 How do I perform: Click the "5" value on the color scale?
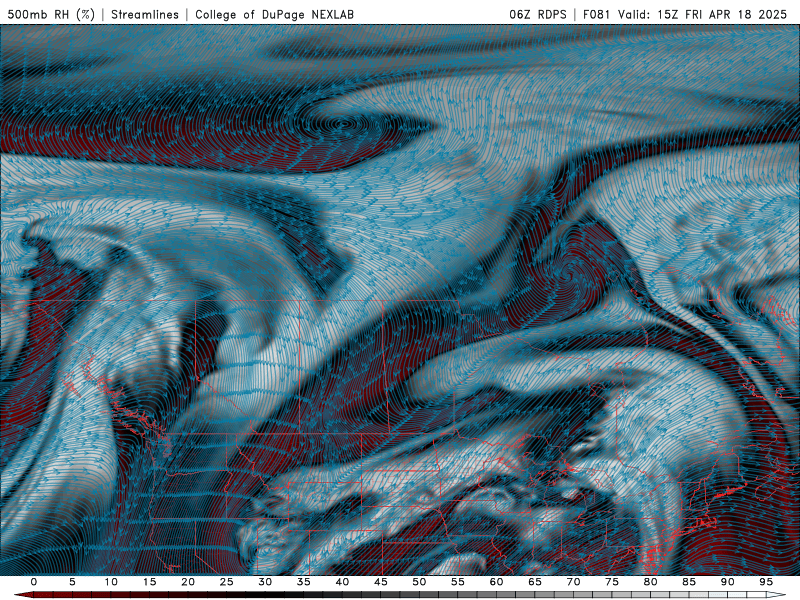pyautogui.click(x=72, y=582)
